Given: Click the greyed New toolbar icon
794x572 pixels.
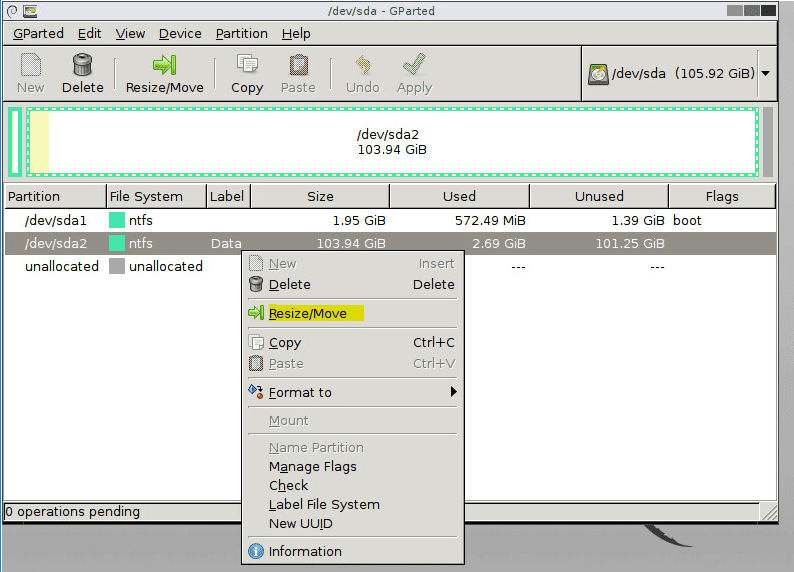Looking at the screenshot, I should pyautogui.click(x=30, y=65).
